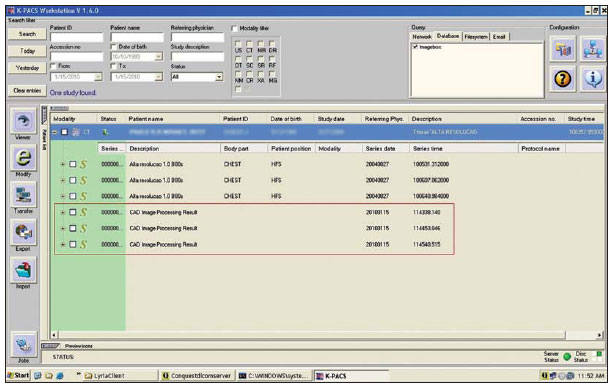Image resolution: width=614 pixels, height=390 pixels.
Task: Open the Viewer tool
Action: (23, 122)
